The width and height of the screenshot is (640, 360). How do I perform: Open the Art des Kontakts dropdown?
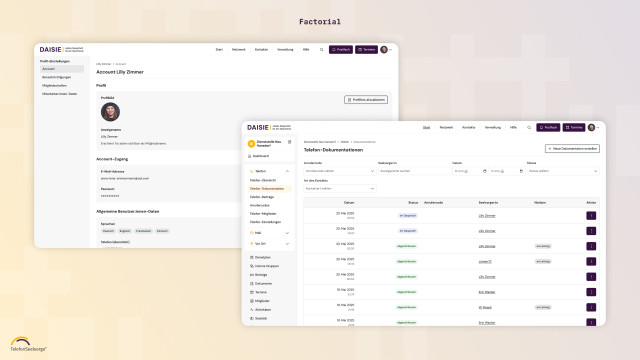[x=340, y=189]
